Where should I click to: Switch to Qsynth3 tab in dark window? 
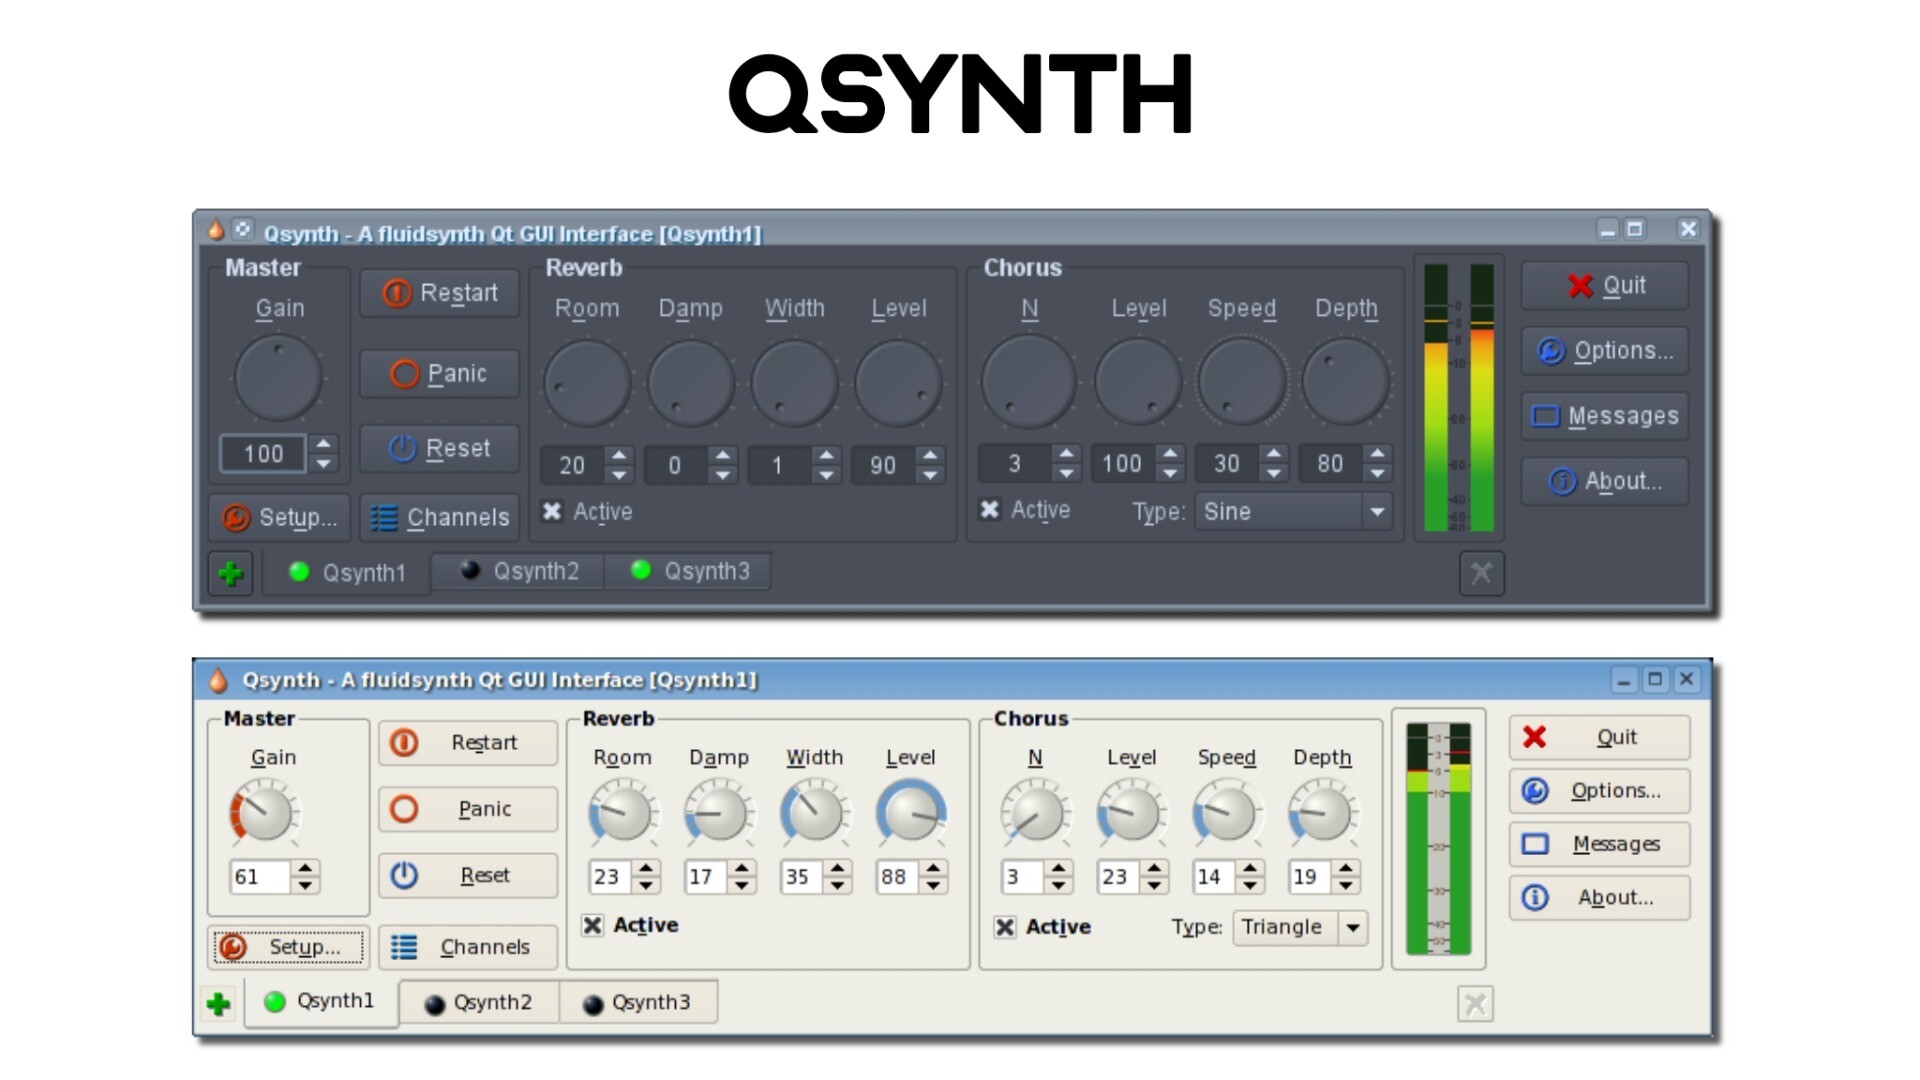[x=689, y=571]
